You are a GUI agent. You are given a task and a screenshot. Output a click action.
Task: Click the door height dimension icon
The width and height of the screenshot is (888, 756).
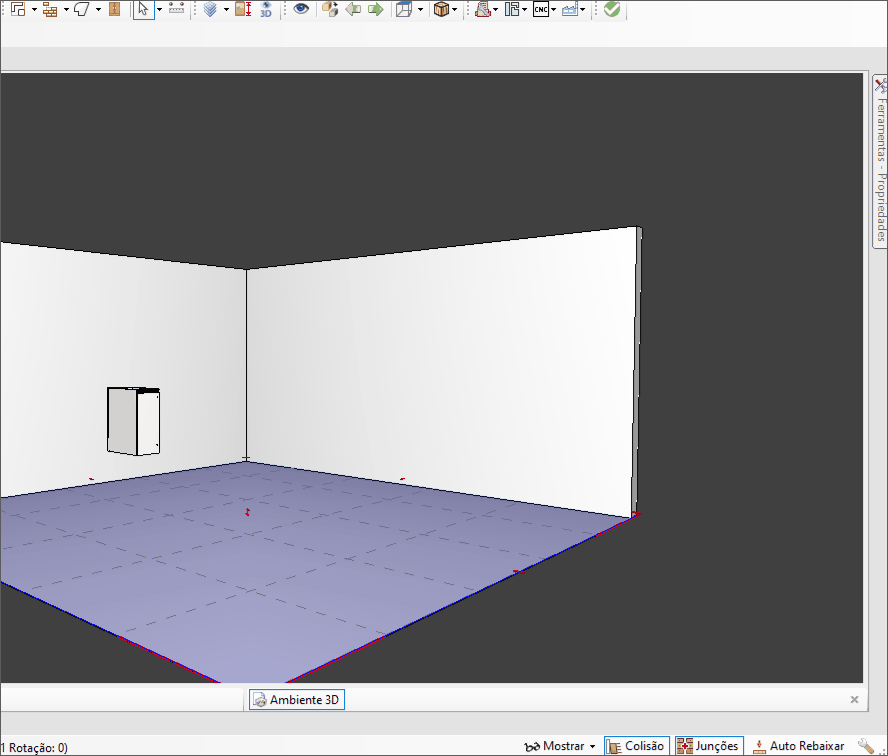(243, 9)
